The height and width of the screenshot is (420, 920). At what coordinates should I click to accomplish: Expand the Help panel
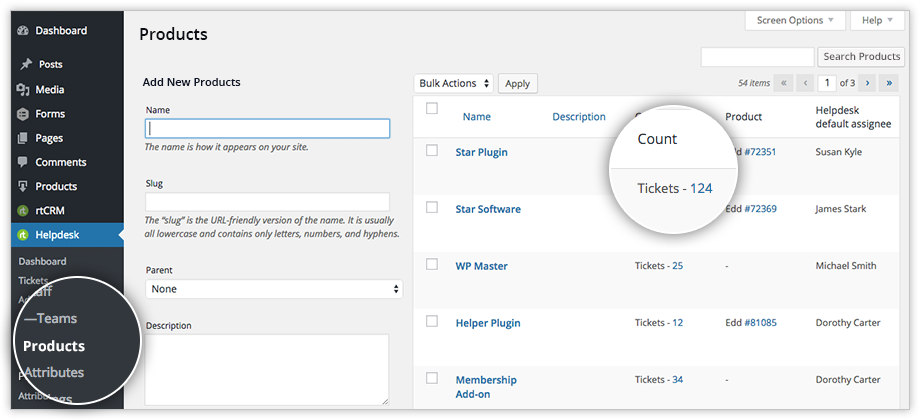point(878,21)
